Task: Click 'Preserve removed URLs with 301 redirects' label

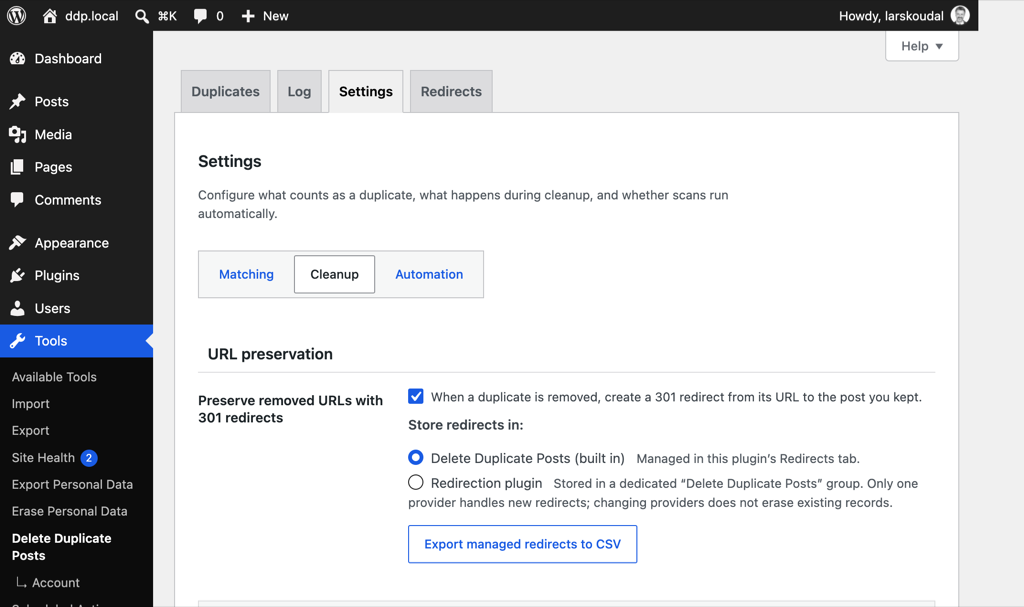Action: tap(291, 409)
